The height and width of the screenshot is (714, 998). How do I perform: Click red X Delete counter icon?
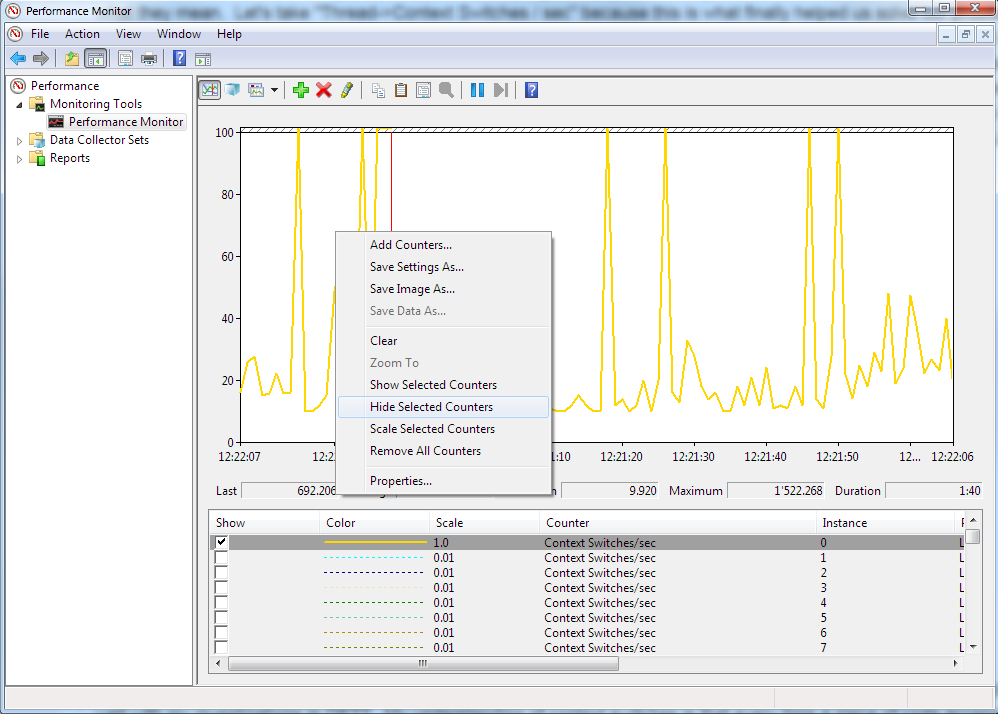point(323,90)
